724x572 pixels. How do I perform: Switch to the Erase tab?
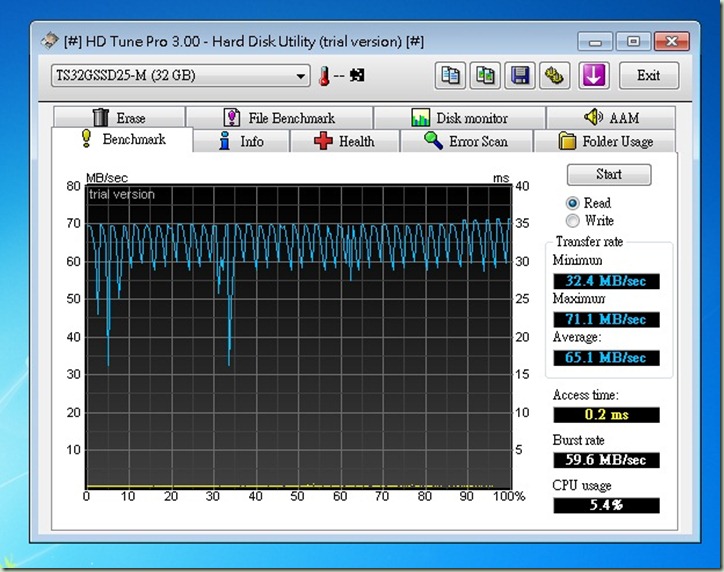coord(119,117)
